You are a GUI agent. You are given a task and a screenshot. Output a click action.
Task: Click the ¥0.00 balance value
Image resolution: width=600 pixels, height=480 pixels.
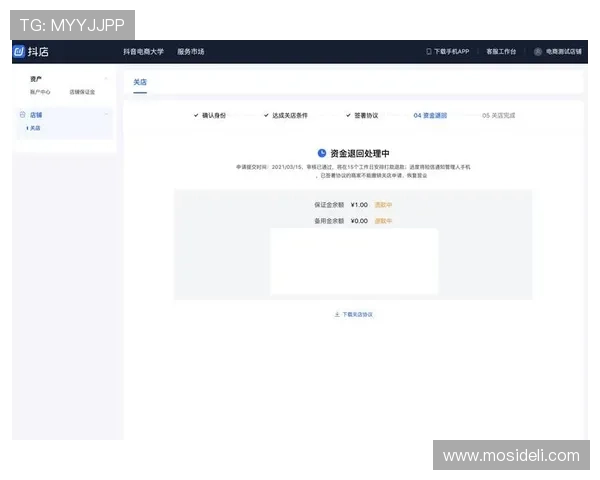pyautogui.click(x=359, y=221)
